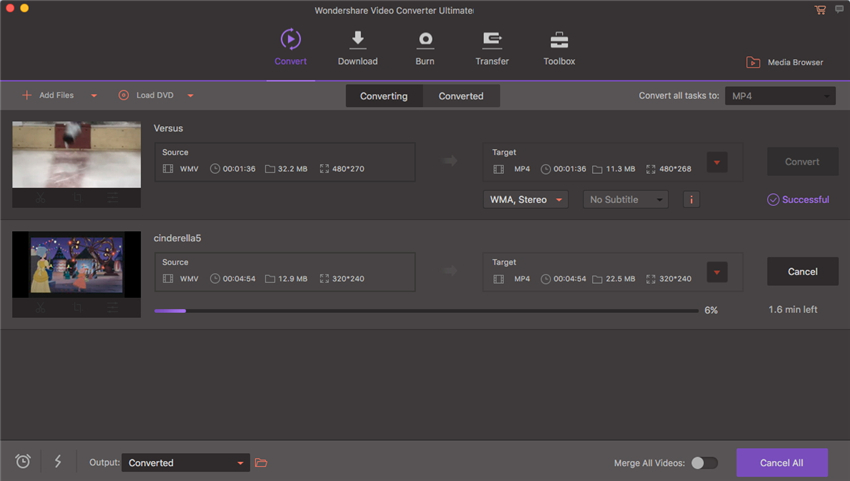Click the feedback chat icon

(x=839, y=9)
